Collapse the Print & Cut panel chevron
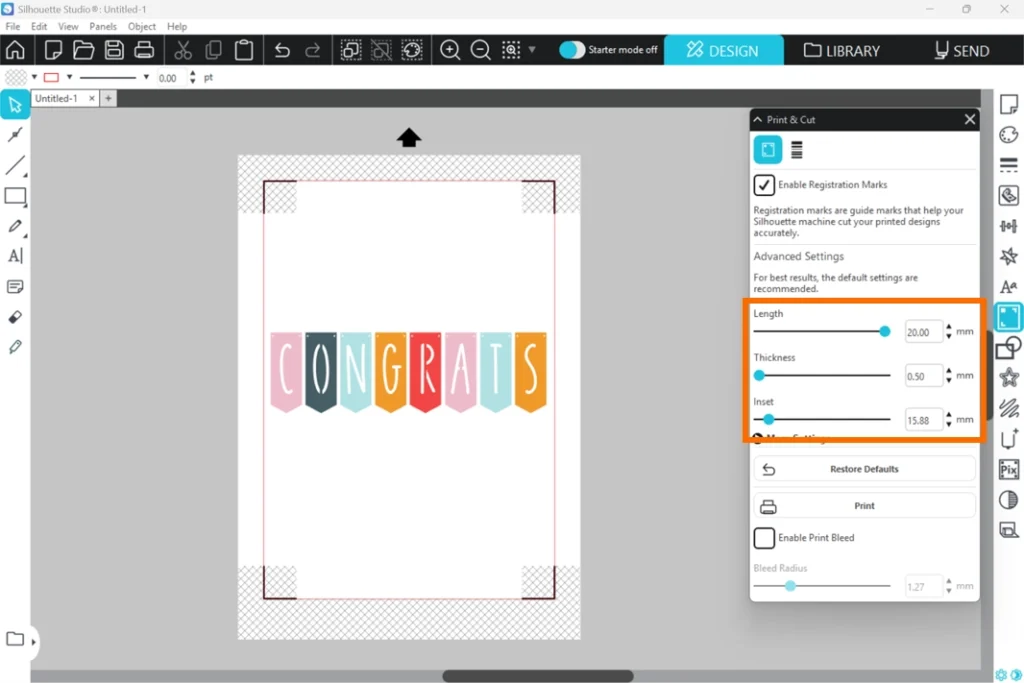Viewport: 1024px width, 683px height. (758, 120)
